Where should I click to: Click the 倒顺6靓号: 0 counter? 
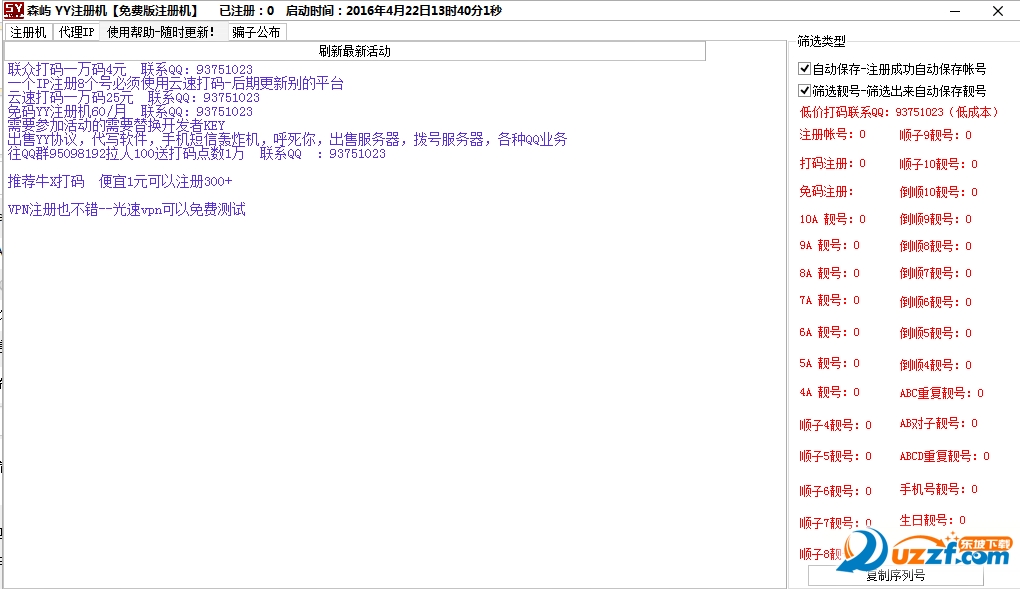point(935,302)
